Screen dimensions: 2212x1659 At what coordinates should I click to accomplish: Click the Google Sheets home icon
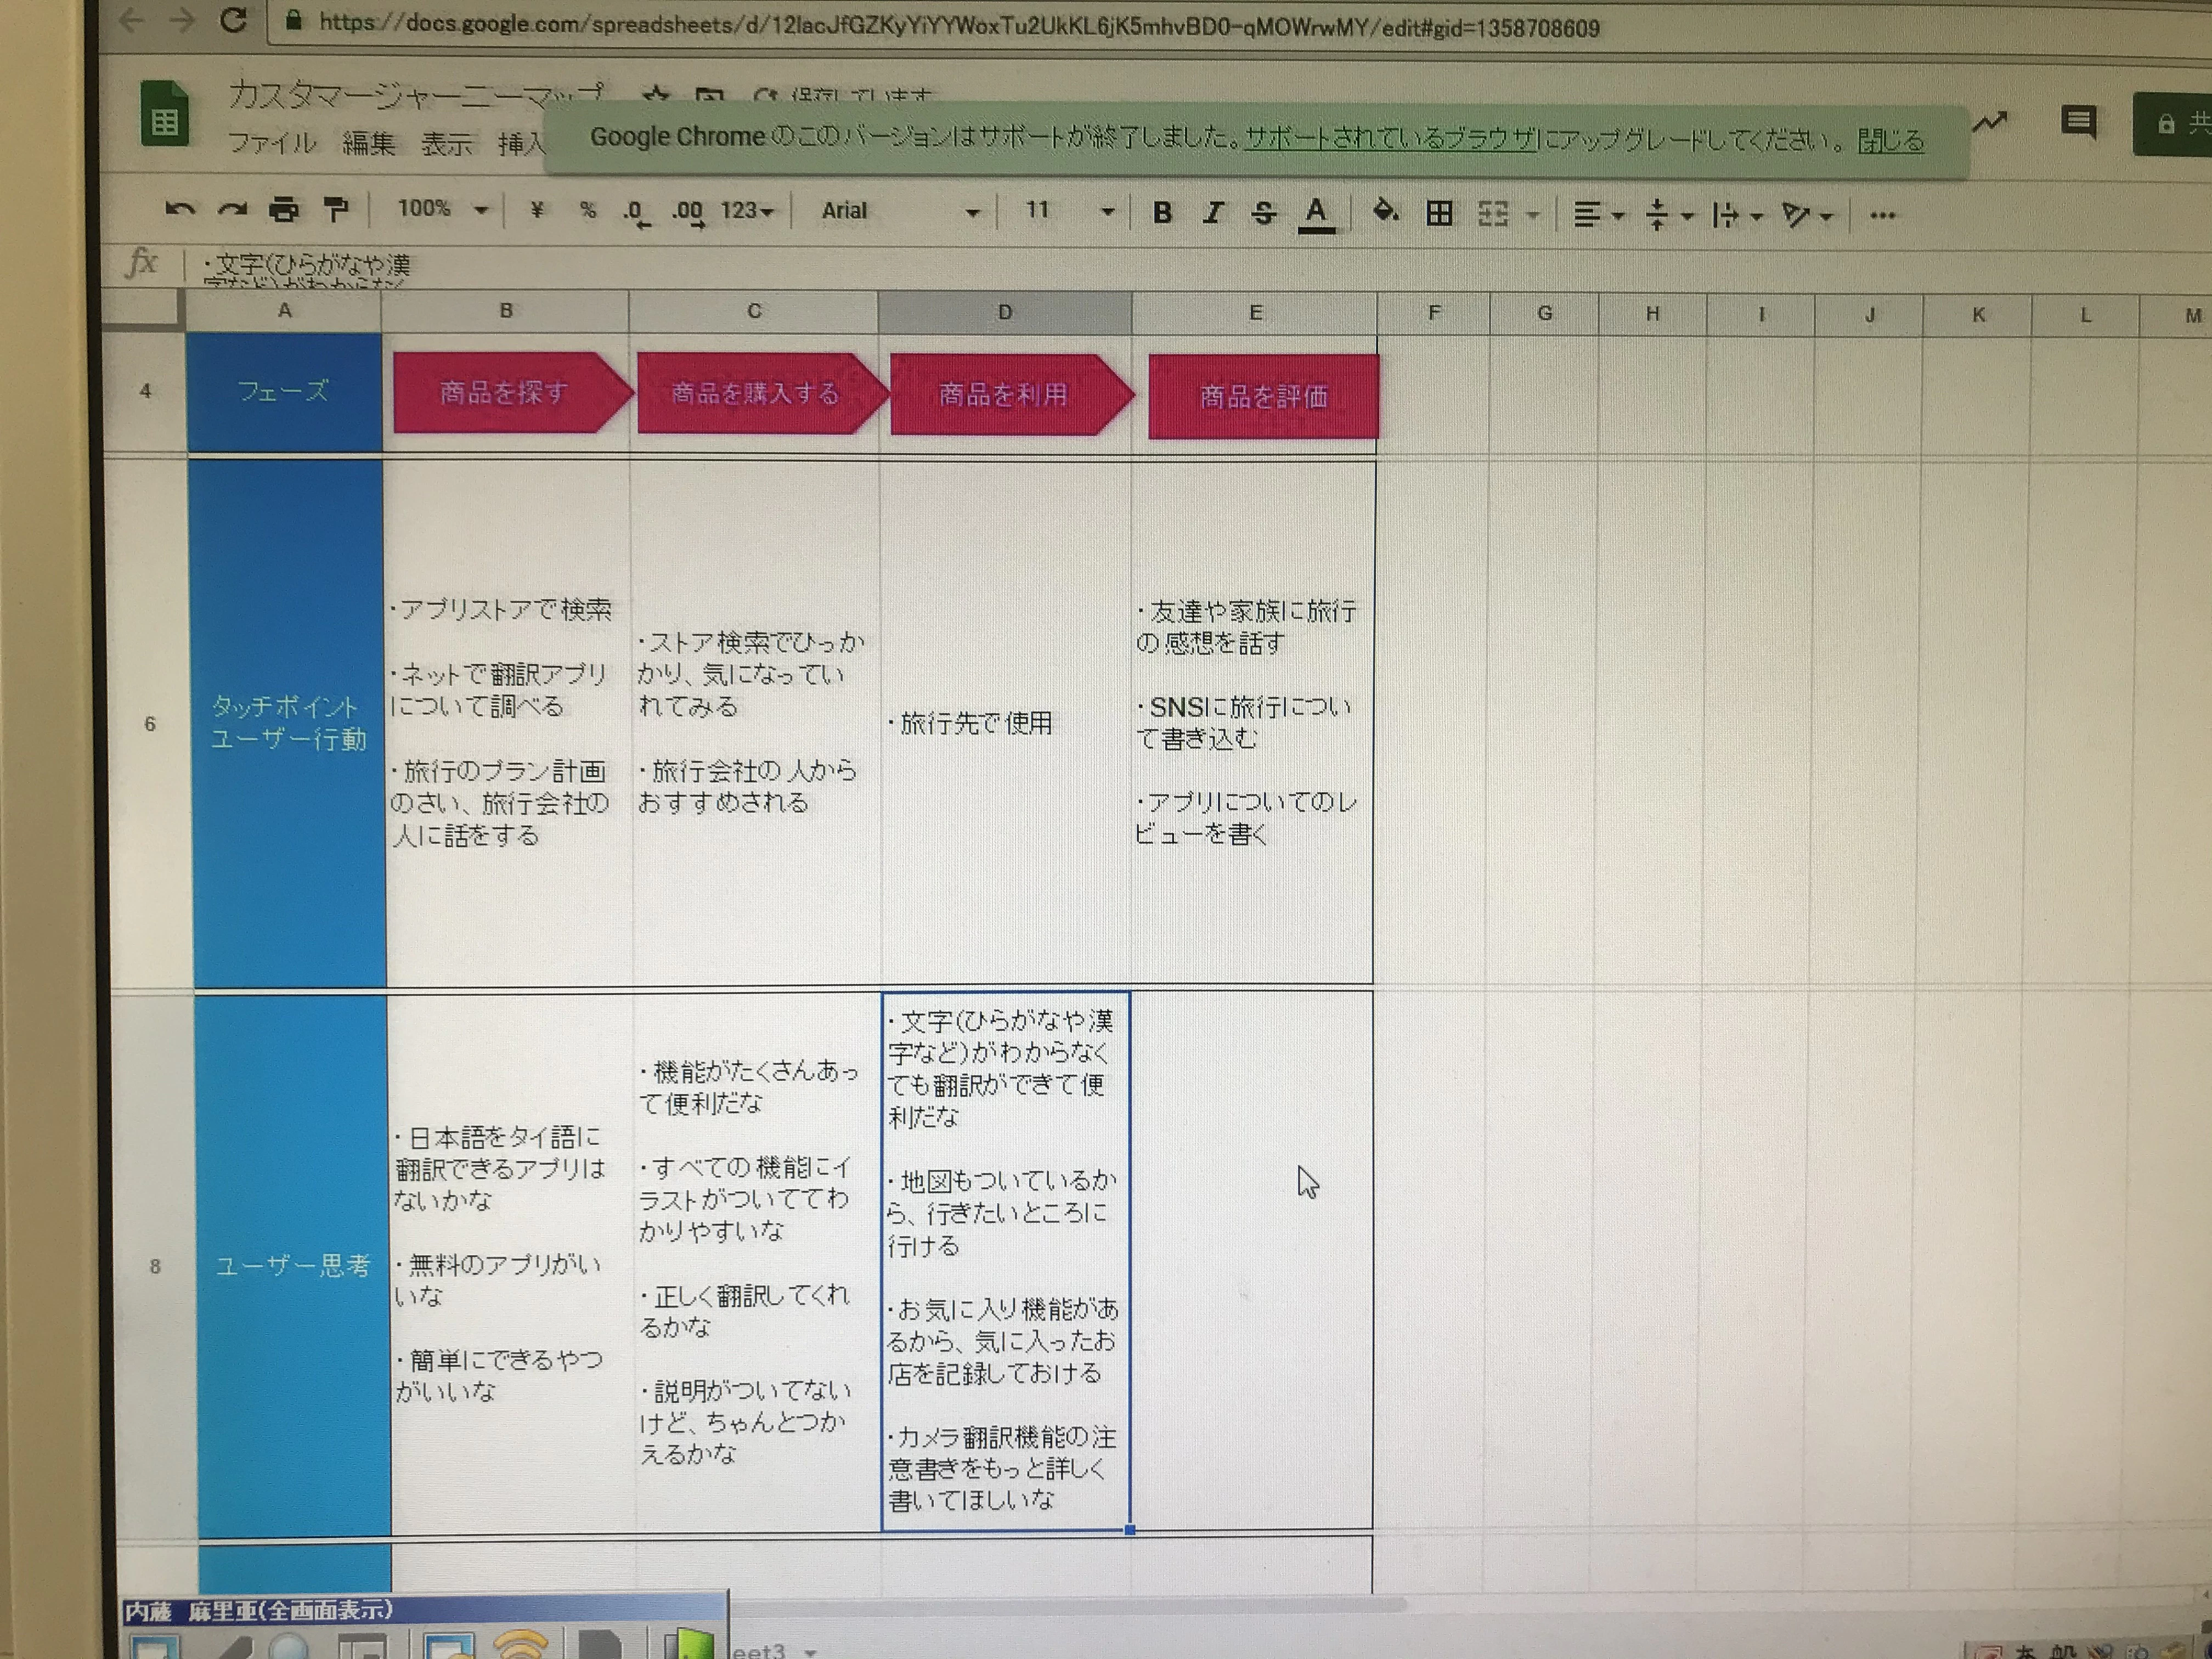click(x=164, y=113)
